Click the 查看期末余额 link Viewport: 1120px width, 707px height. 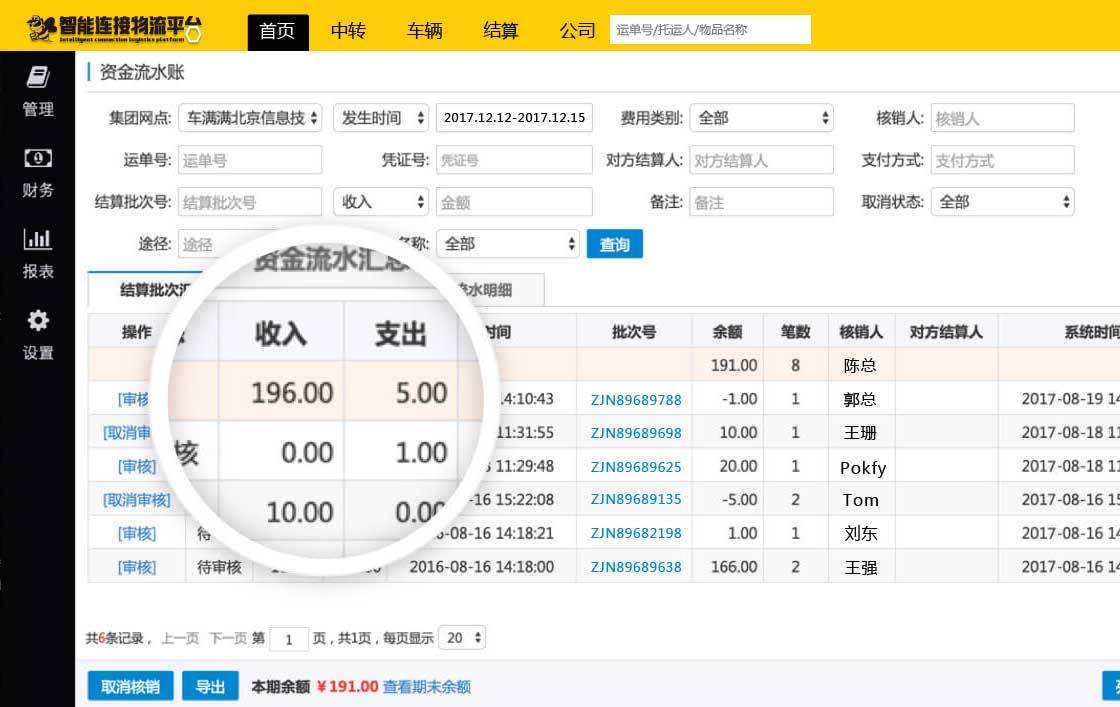[x=427, y=687]
